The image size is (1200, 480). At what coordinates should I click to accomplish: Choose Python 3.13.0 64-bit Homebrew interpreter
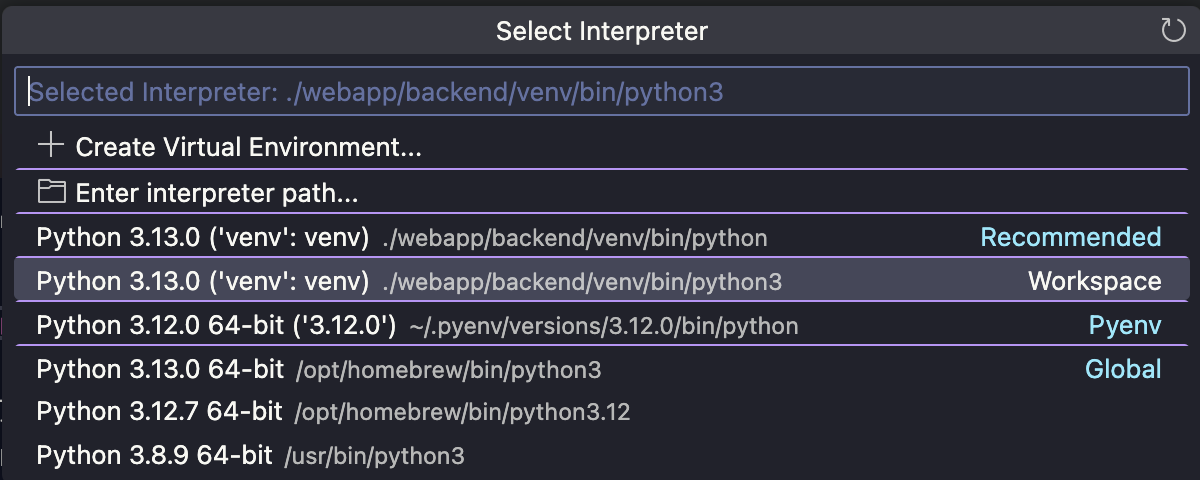[x=160, y=370]
